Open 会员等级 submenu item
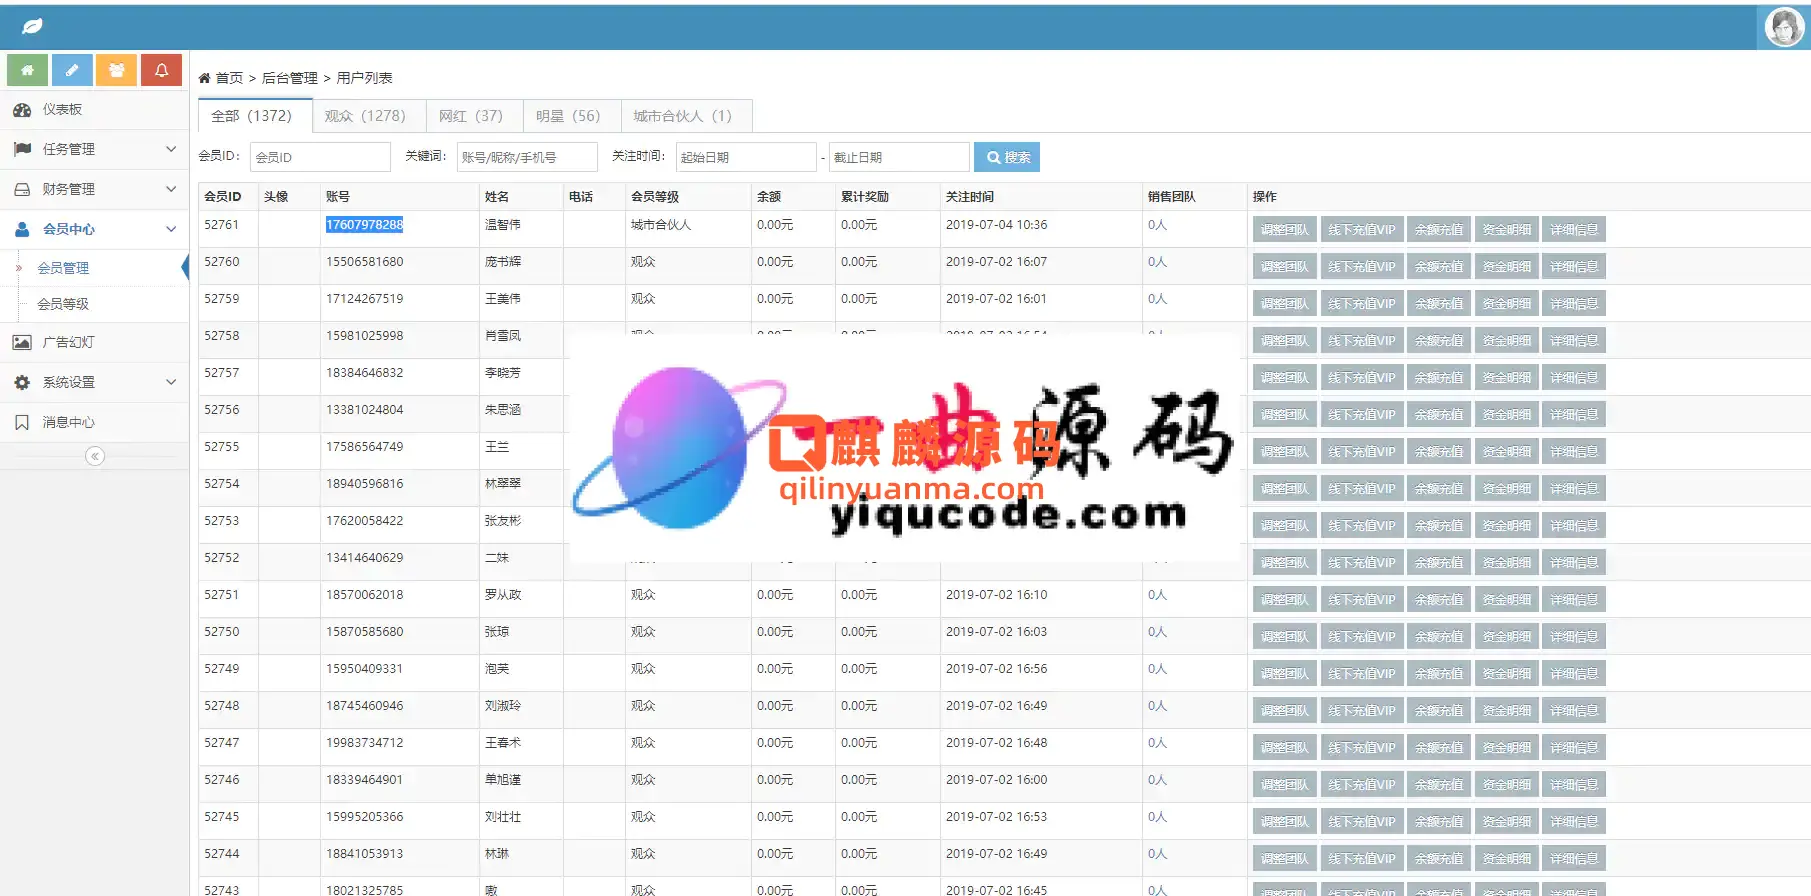 tap(63, 304)
